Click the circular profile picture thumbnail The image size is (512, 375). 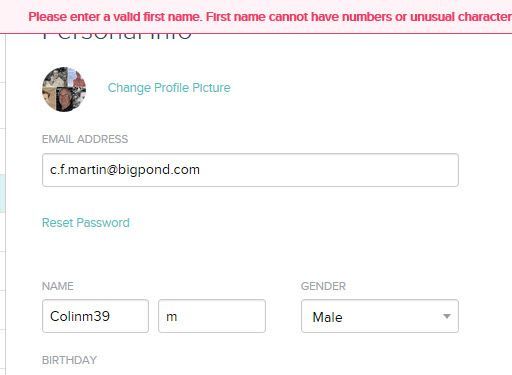coord(64,89)
